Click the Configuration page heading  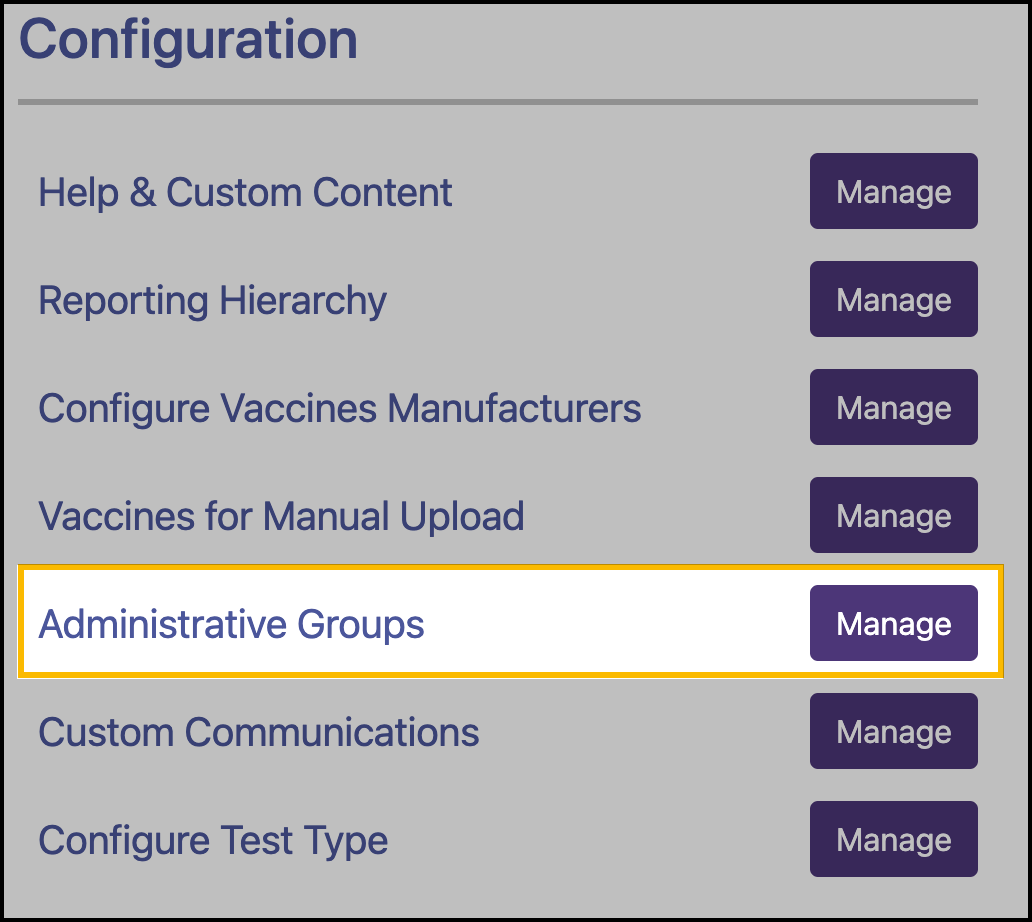pyautogui.click(x=190, y=39)
